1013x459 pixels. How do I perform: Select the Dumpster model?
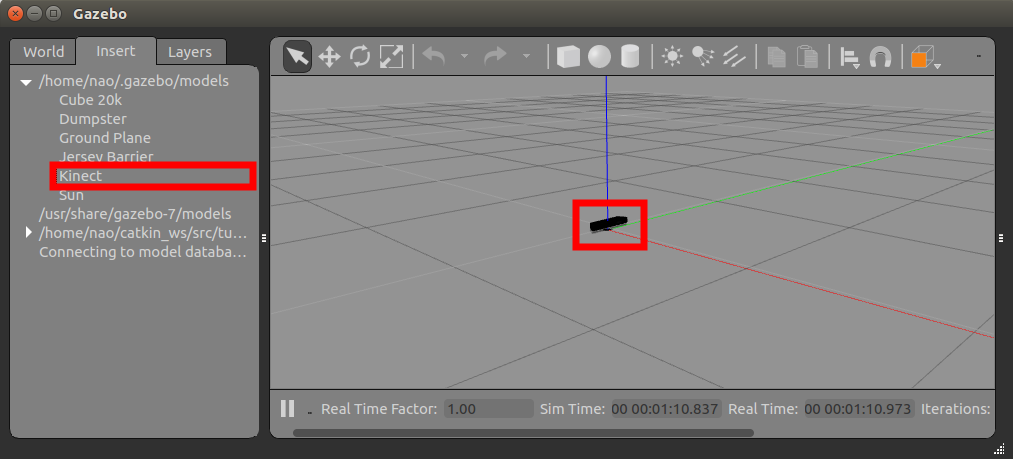click(x=93, y=119)
